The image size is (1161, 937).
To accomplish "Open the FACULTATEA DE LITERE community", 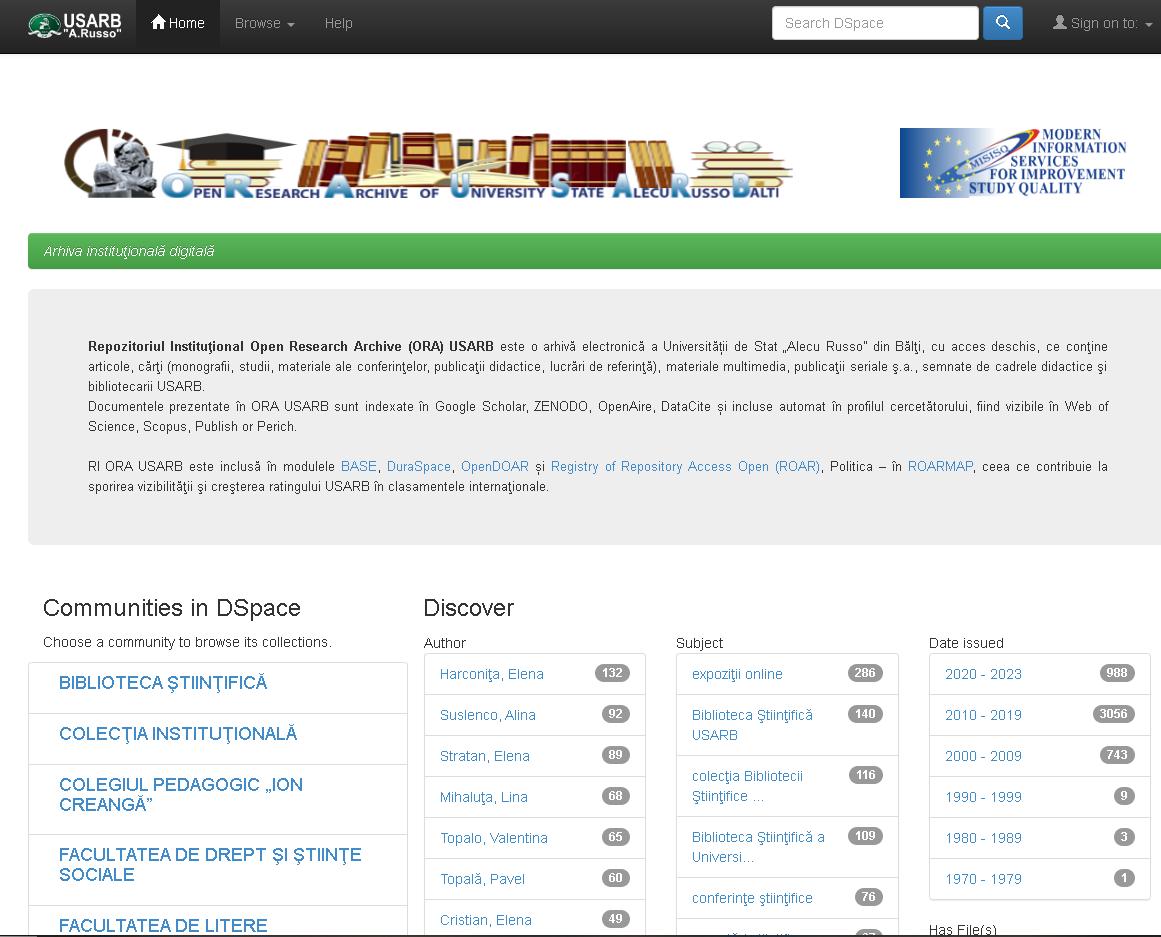I will 163,926.
